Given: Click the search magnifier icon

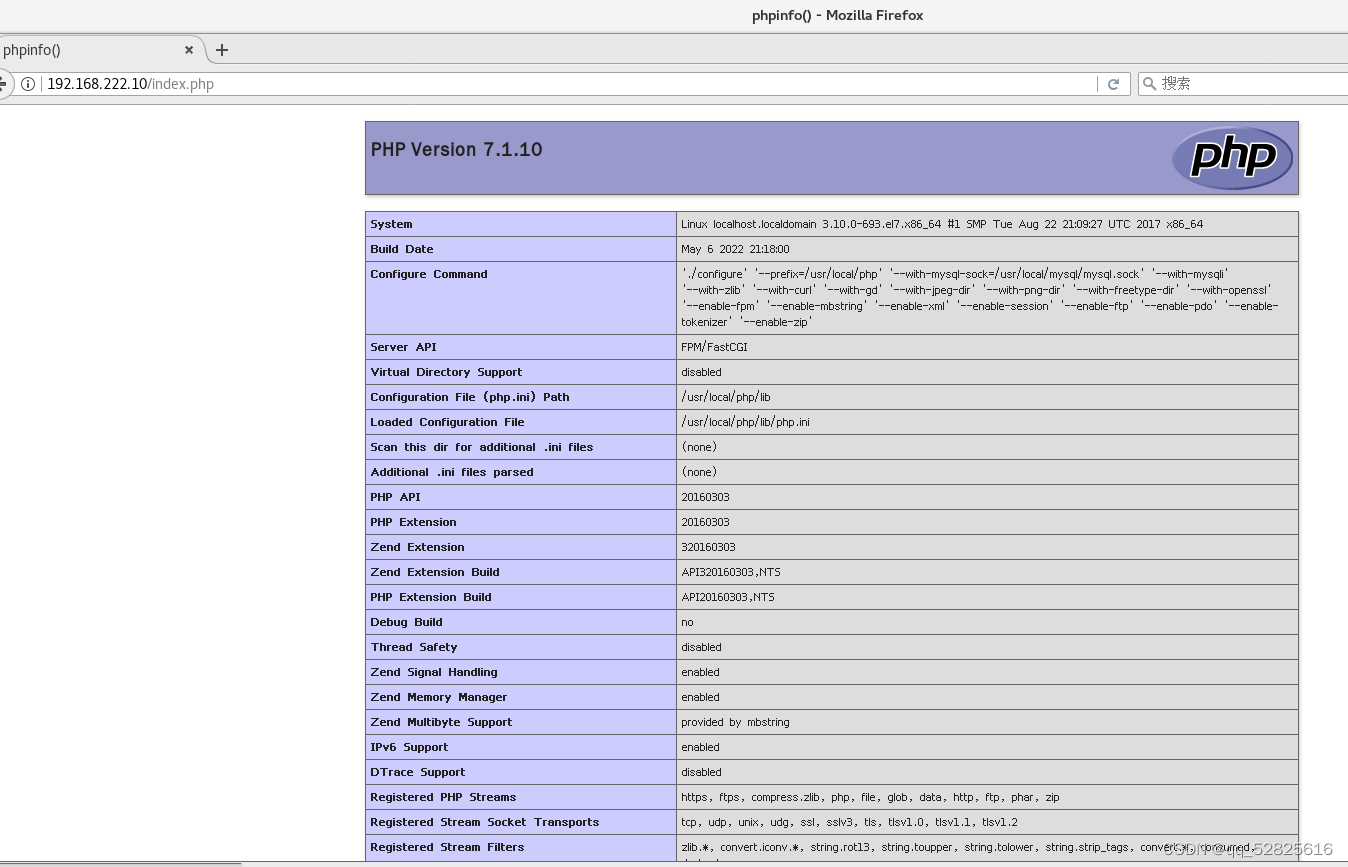Looking at the screenshot, I should point(1150,84).
